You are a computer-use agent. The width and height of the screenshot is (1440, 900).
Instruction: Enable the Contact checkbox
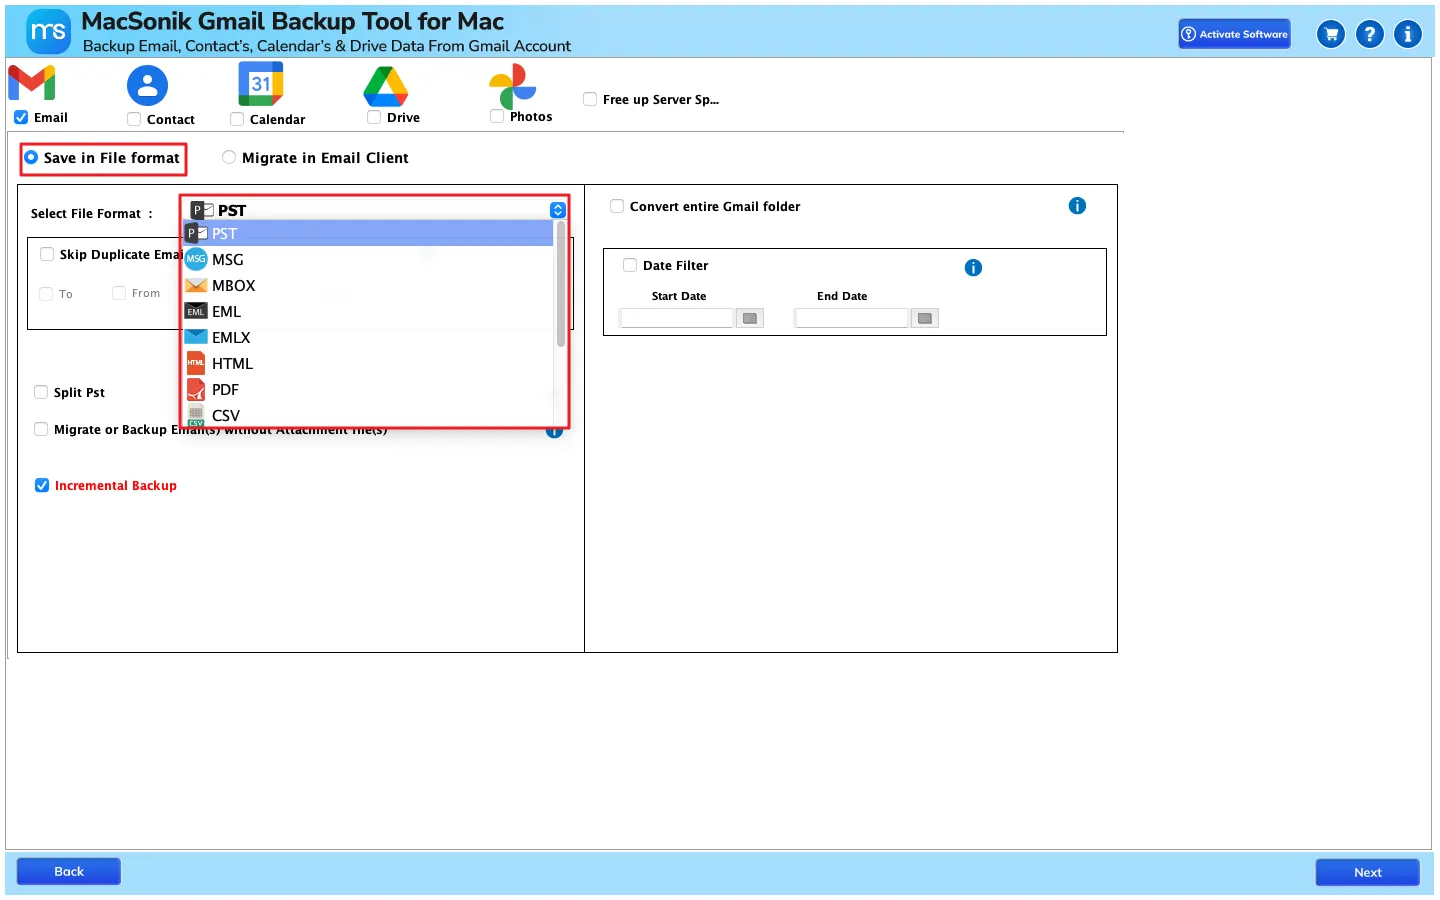click(x=134, y=119)
